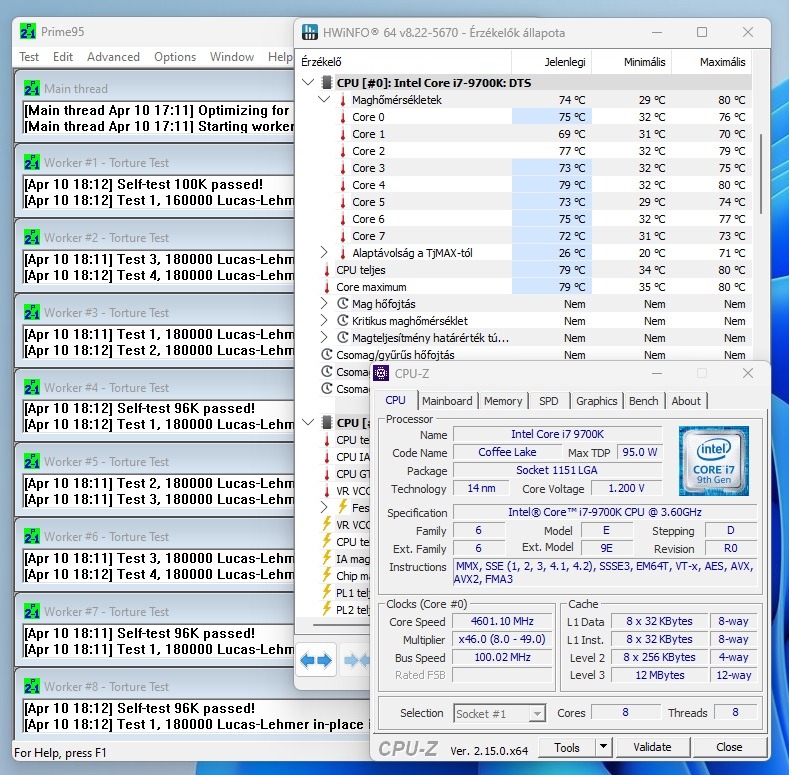Click the Validate button in CPU-Z
The width and height of the screenshot is (789, 775).
[652, 747]
